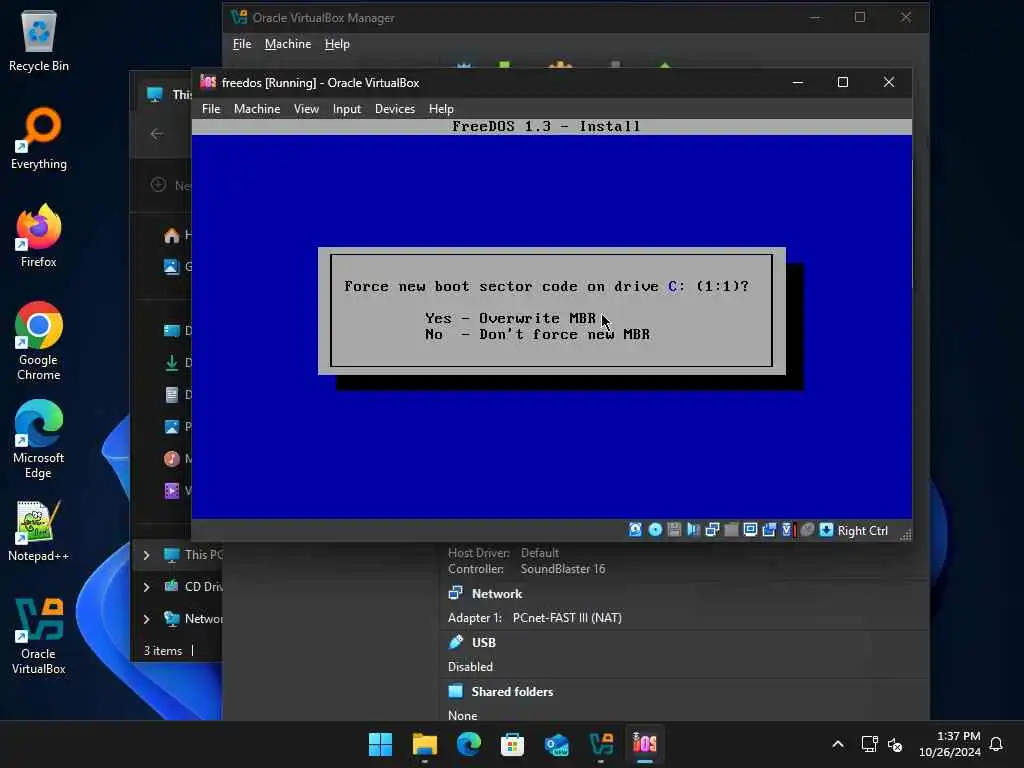The image size is (1024, 768).
Task: Open Help menu in VirtualBox Manager window
Action: pyautogui.click(x=337, y=44)
